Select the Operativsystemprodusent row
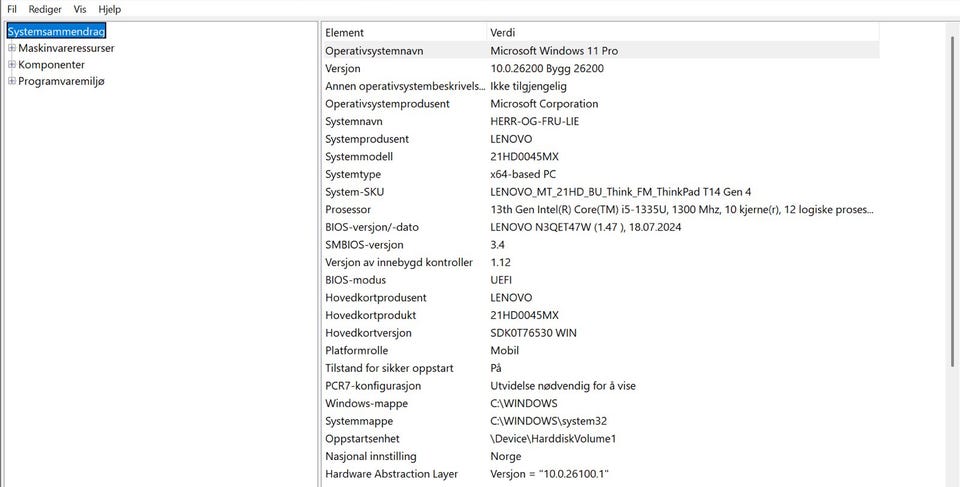 click(601, 104)
